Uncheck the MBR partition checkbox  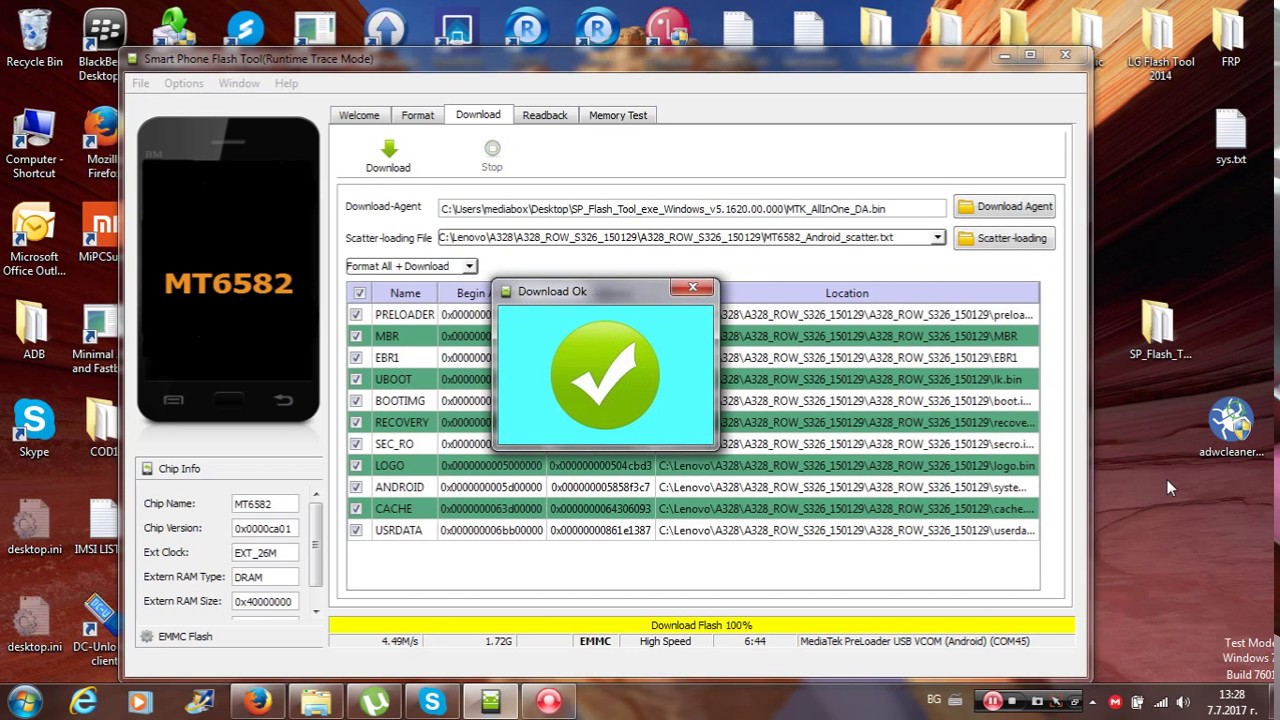356,336
